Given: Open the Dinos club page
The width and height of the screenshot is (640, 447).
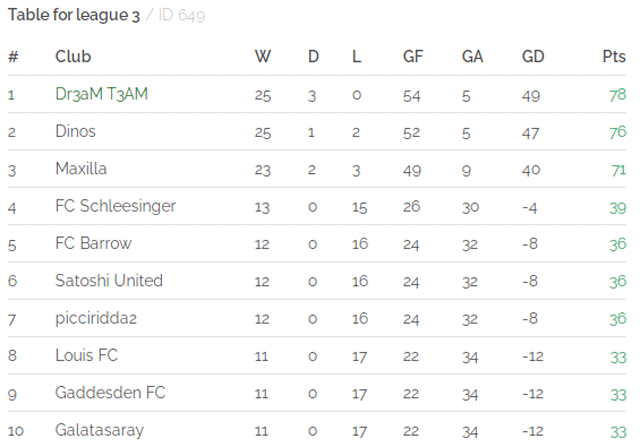Looking at the screenshot, I should point(75,131).
